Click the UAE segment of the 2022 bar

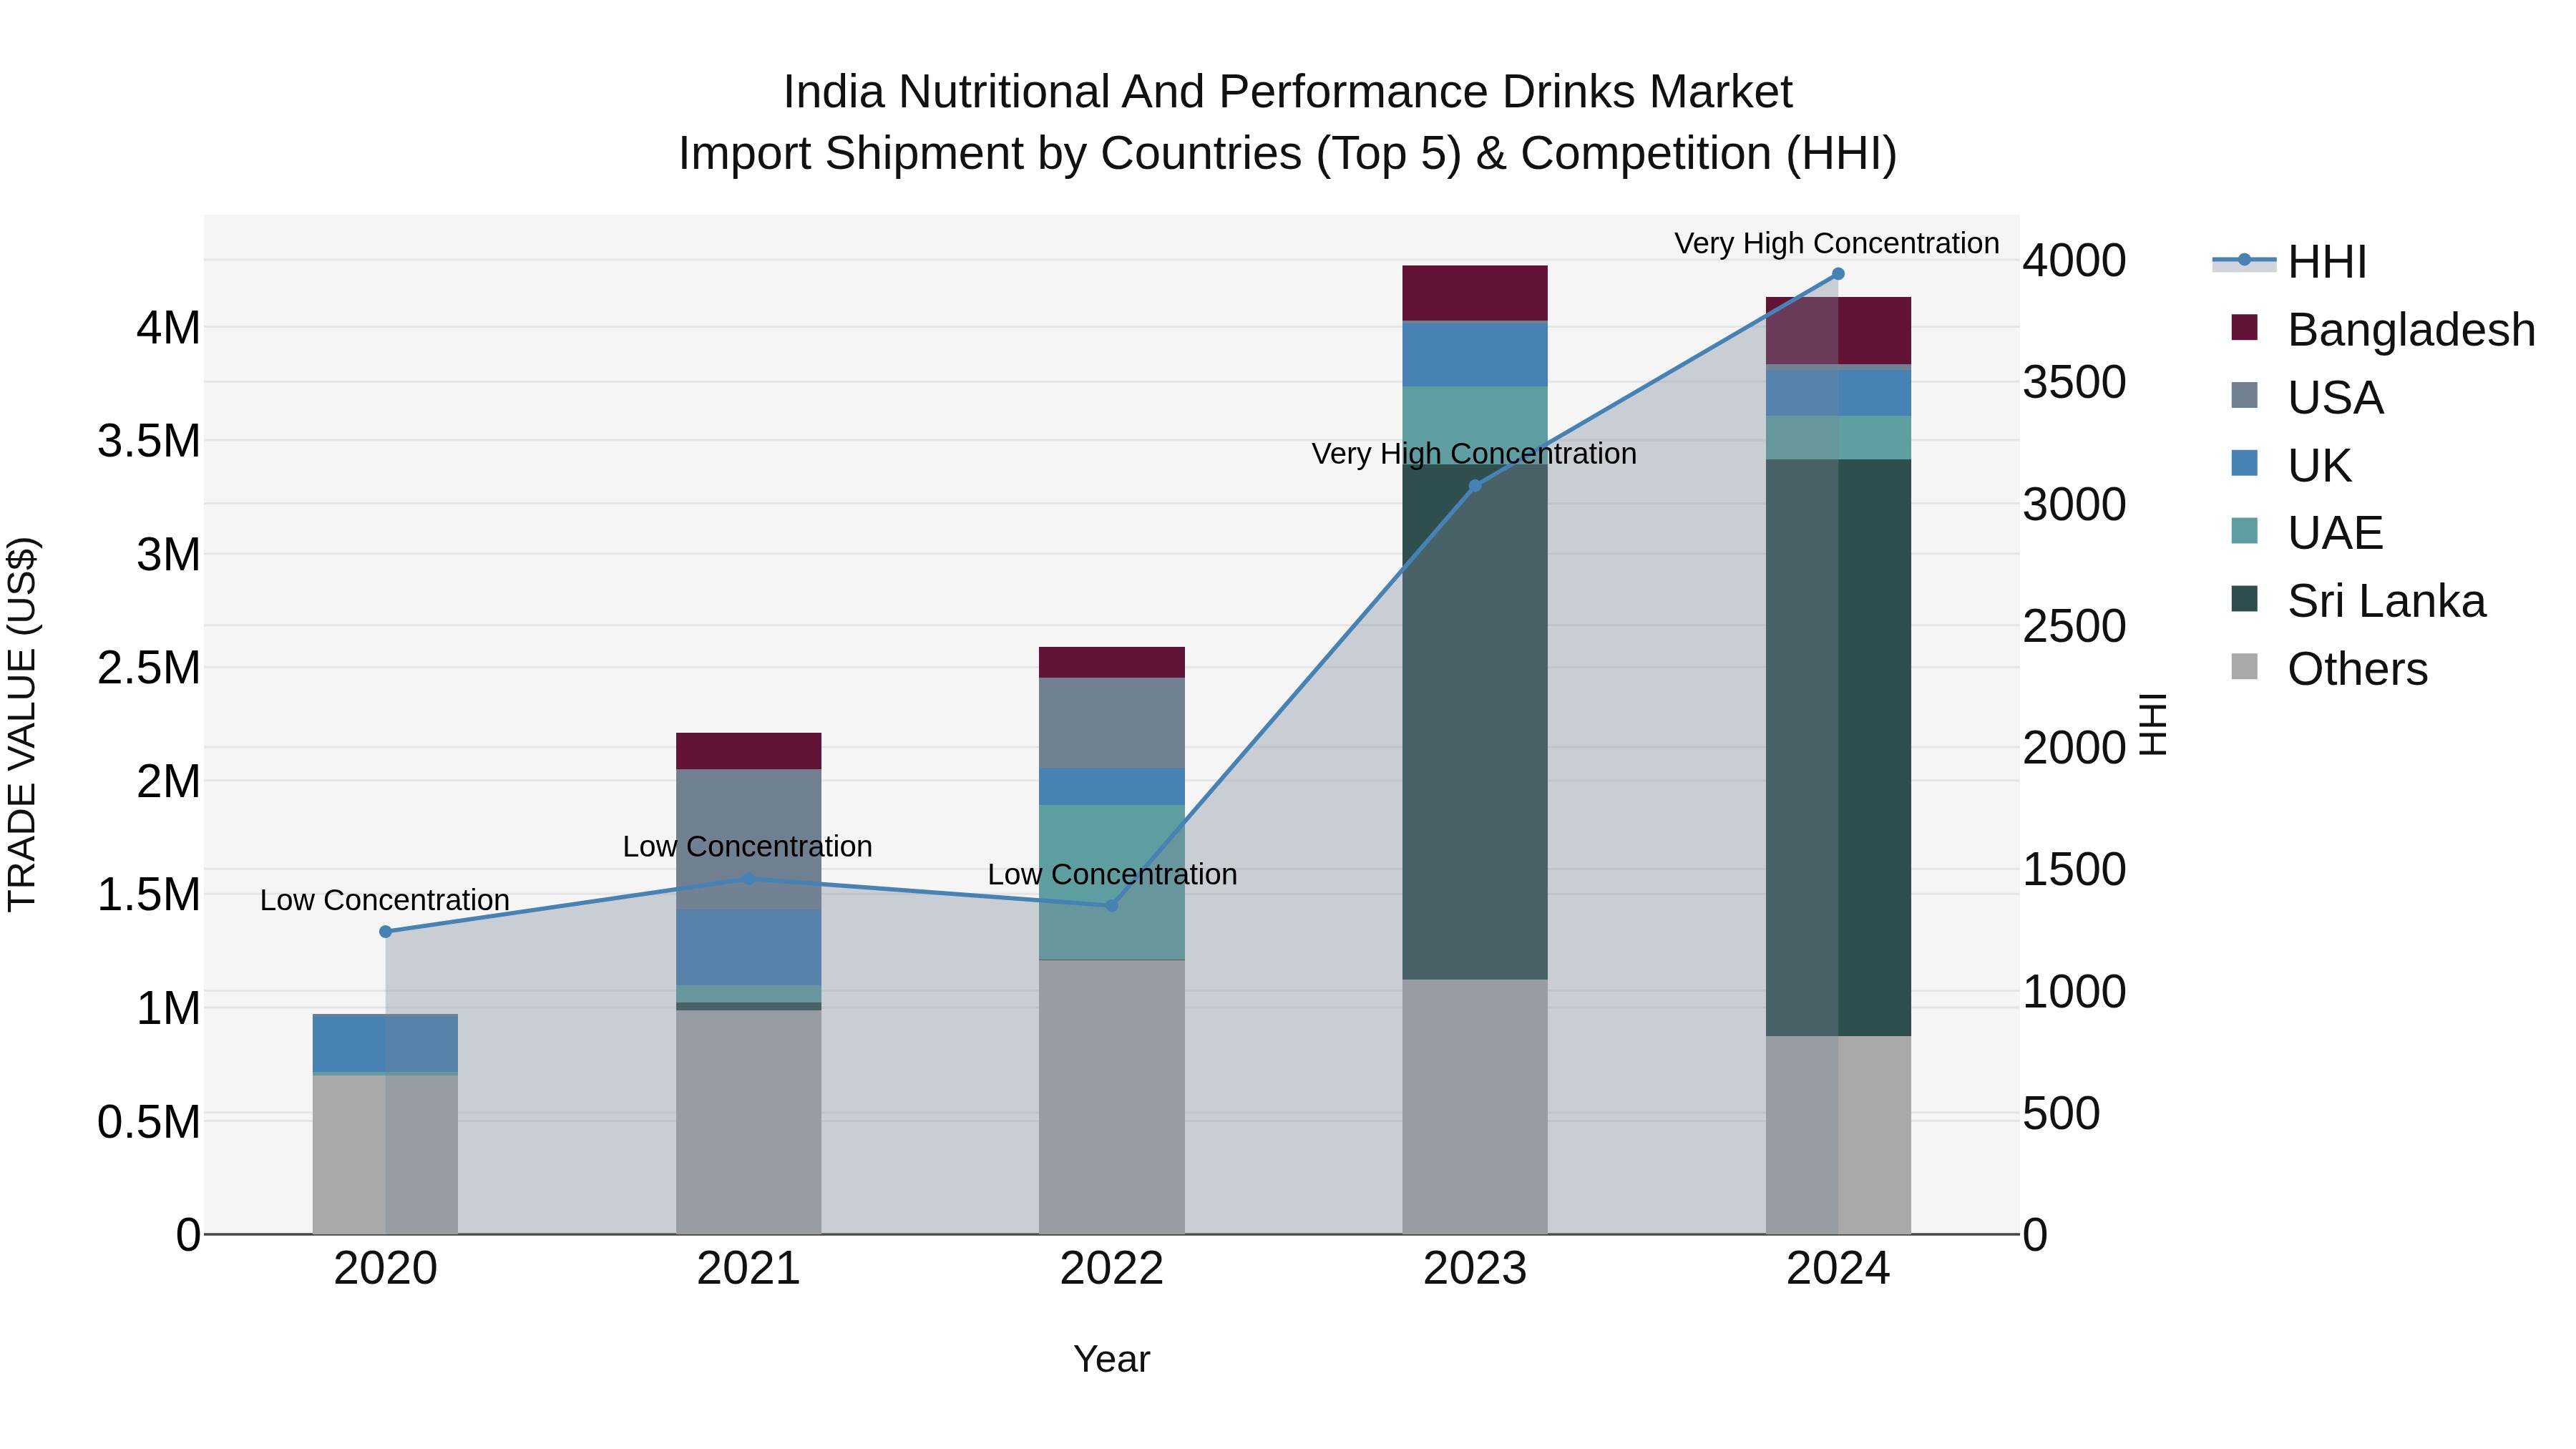pos(1112,882)
